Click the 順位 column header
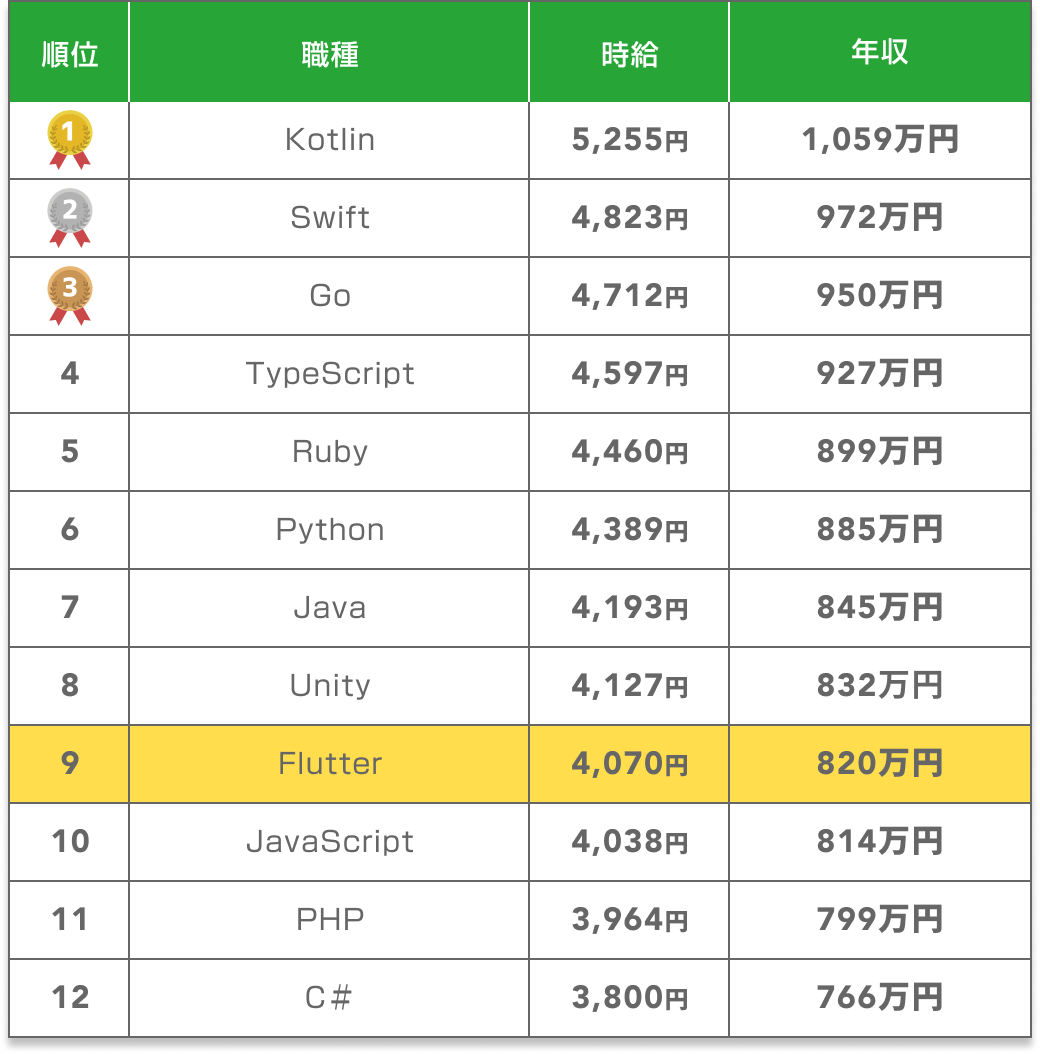 [70, 54]
